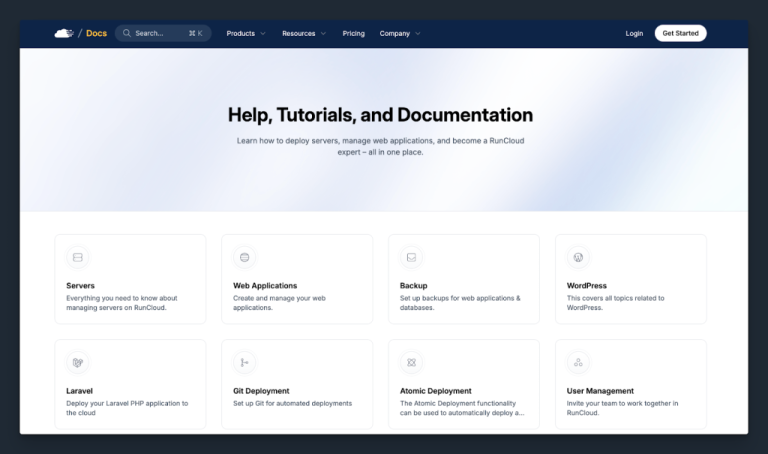Click the User Management icon
Image resolution: width=768 pixels, height=454 pixels.
point(578,362)
